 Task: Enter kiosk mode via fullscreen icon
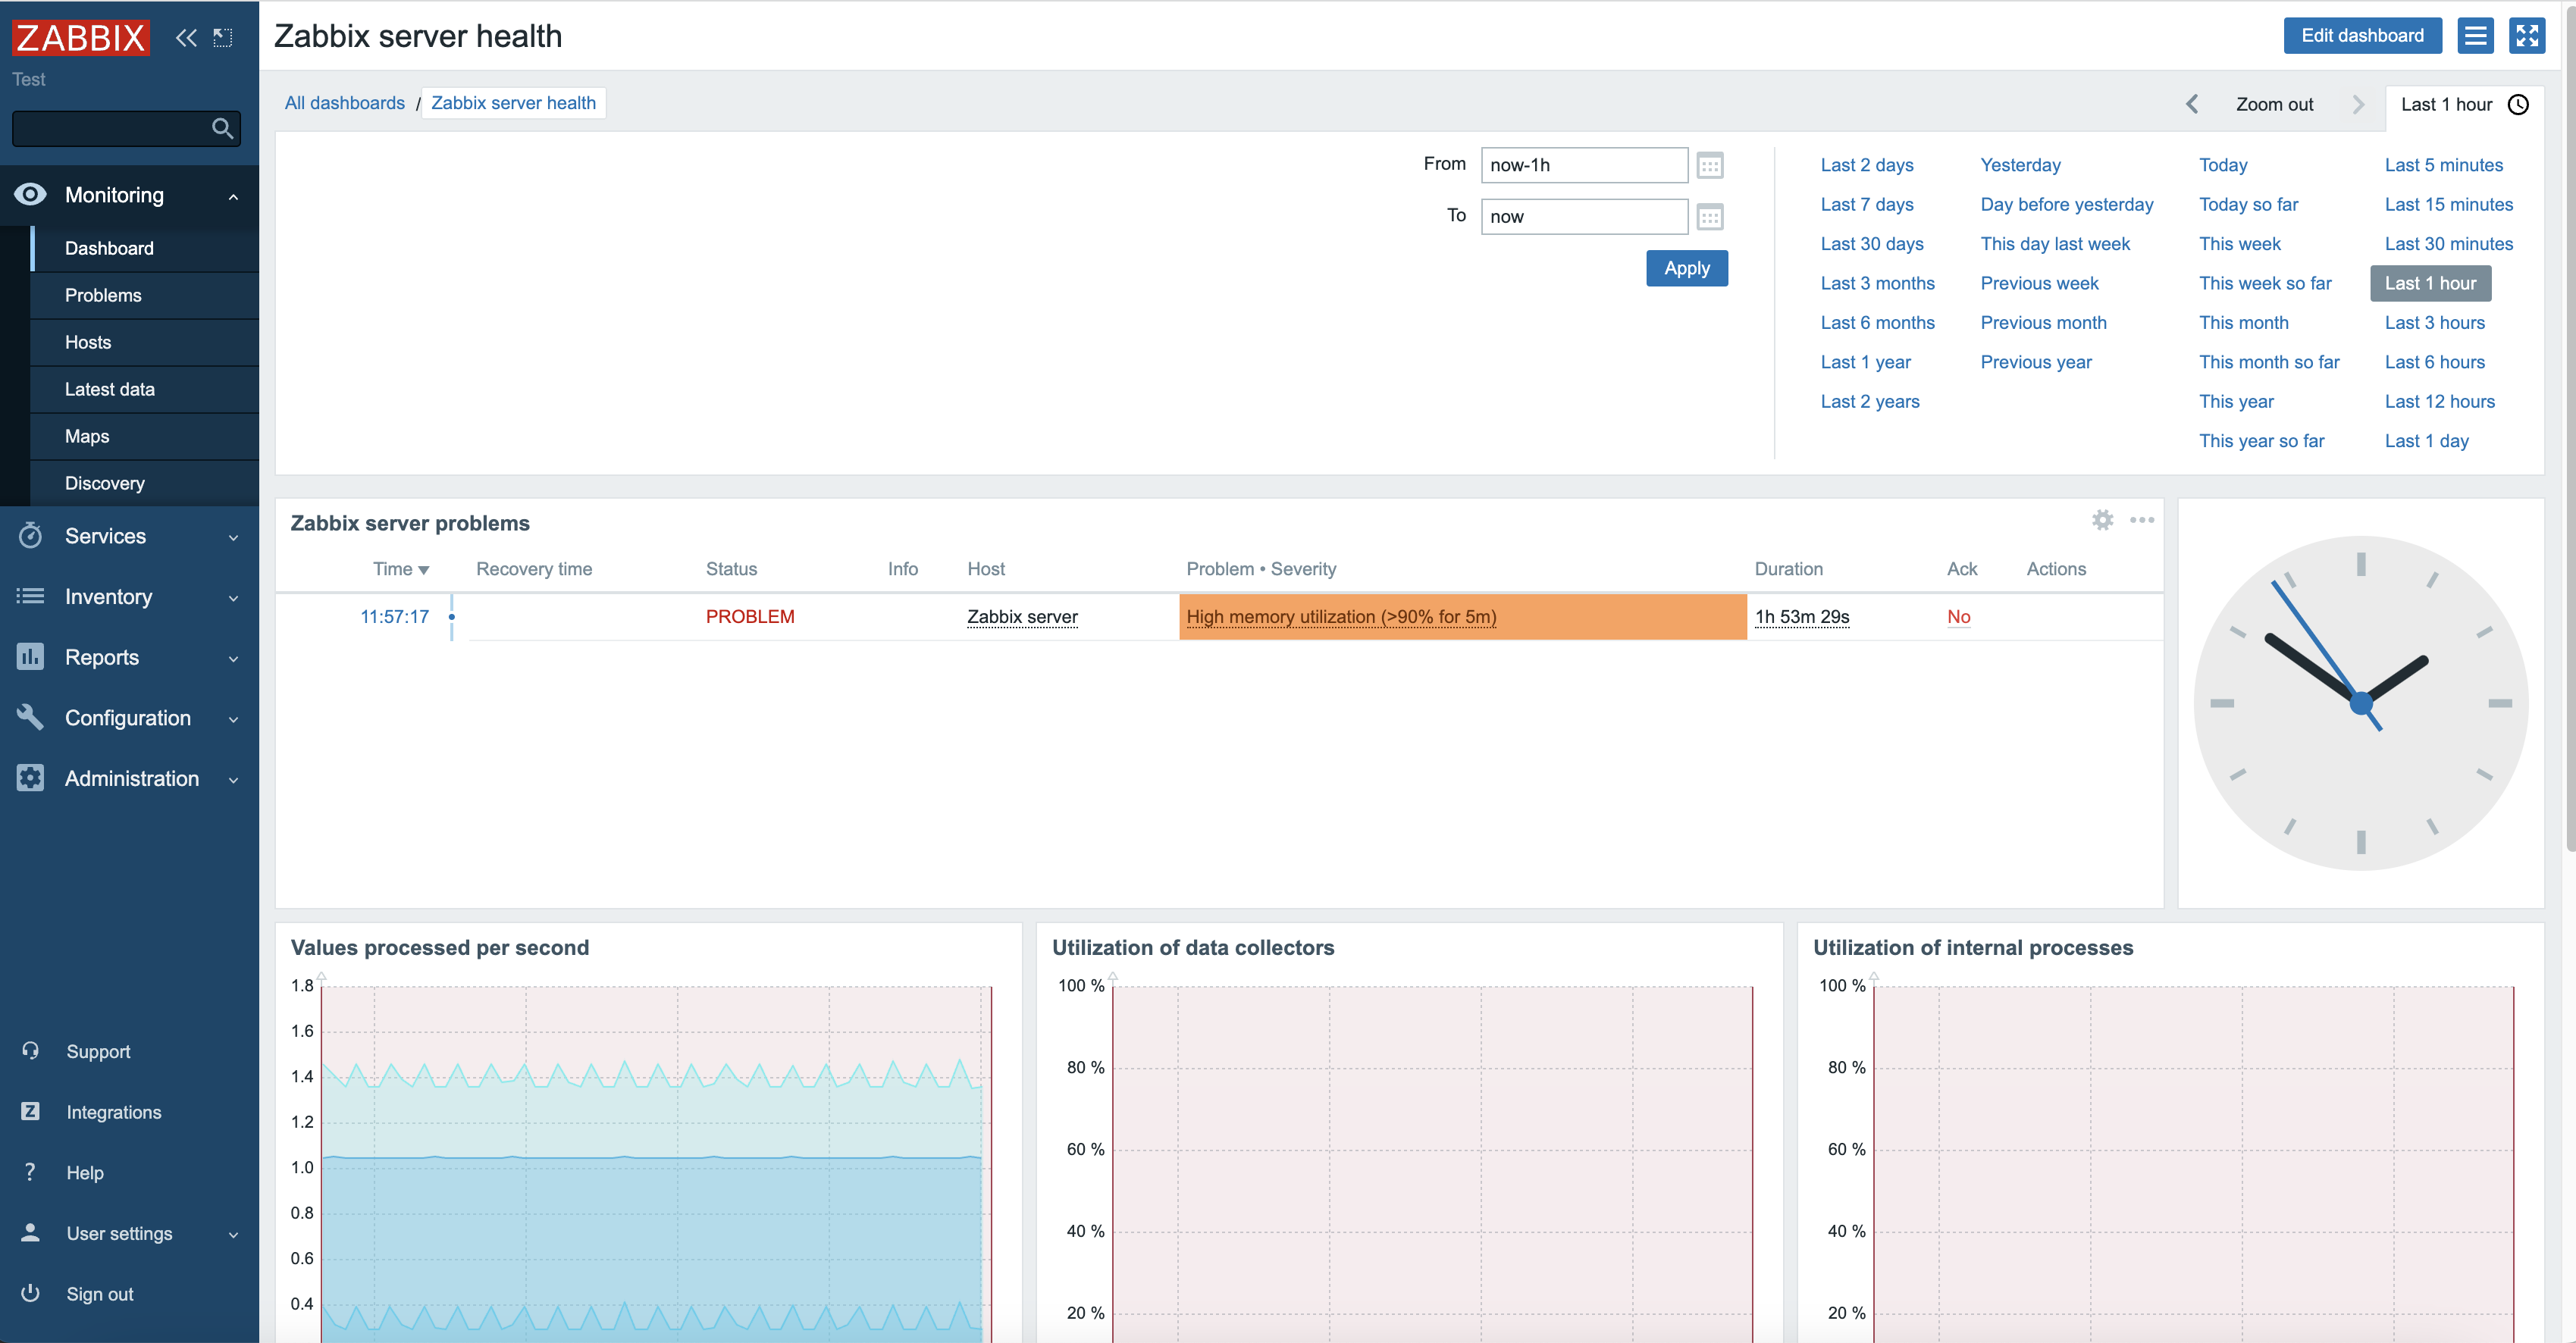[2526, 36]
